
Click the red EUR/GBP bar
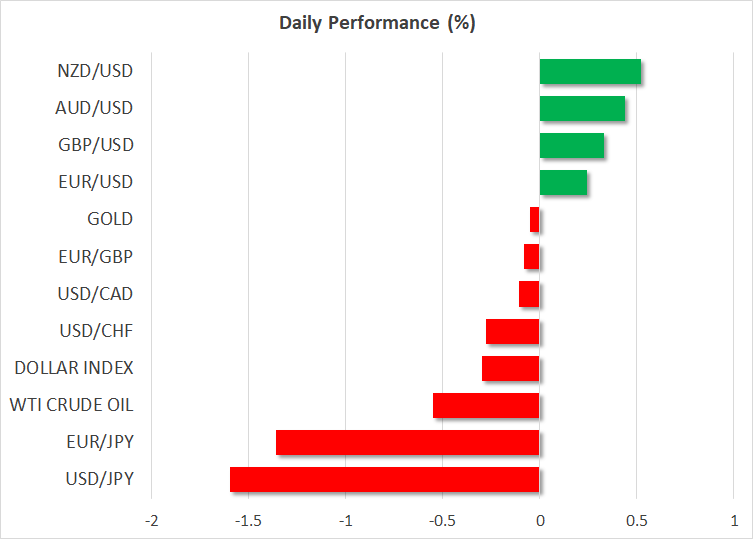pos(532,256)
